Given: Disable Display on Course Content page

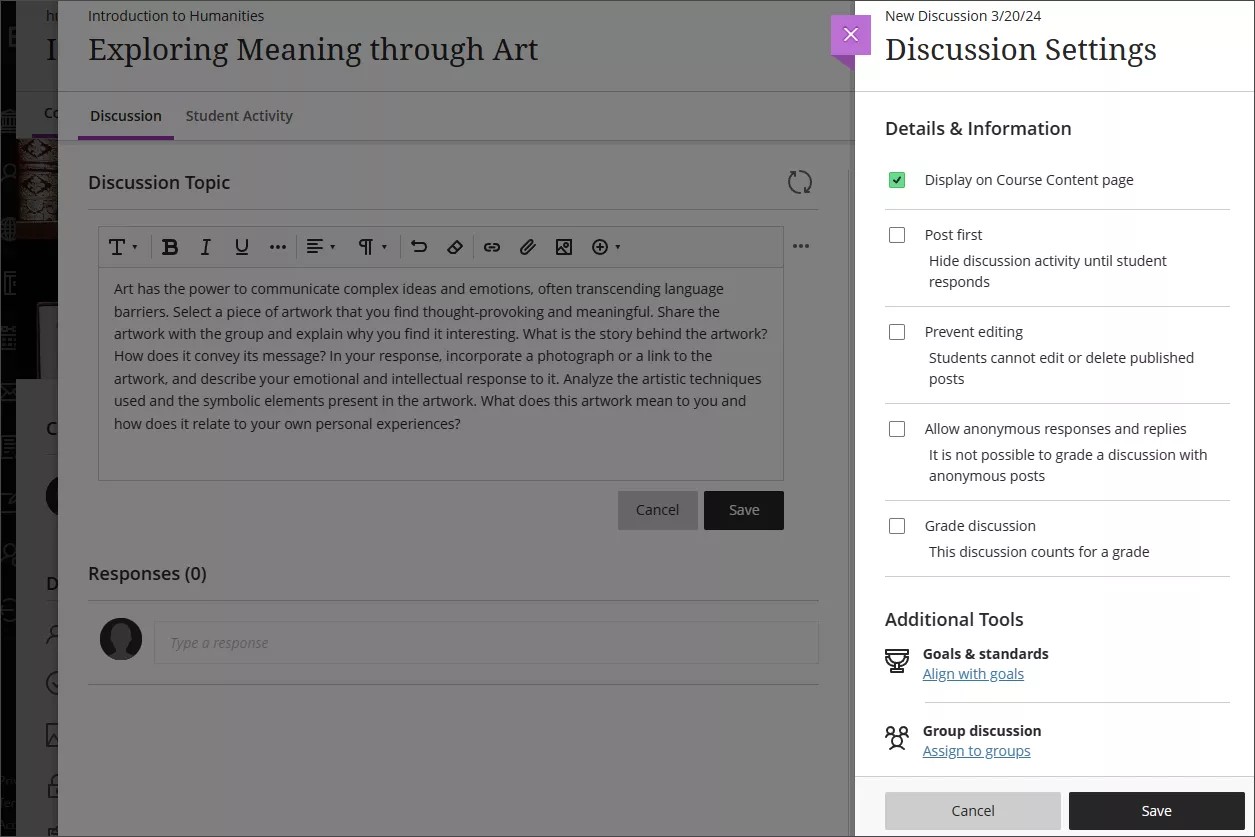Looking at the screenshot, I should point(896,179).
